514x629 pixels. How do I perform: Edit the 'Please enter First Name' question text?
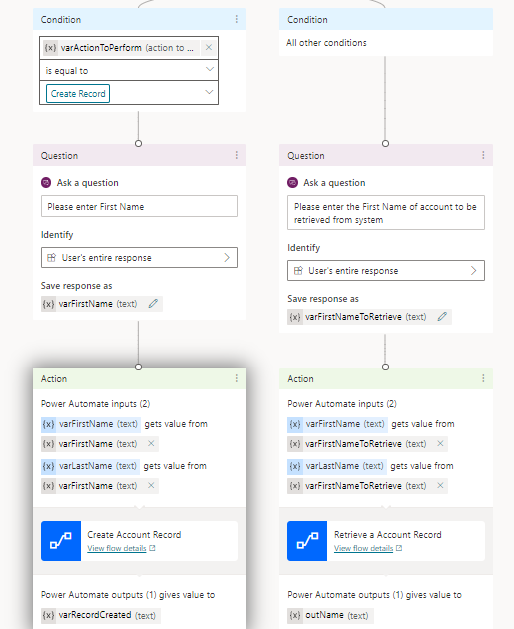(139, 207)
